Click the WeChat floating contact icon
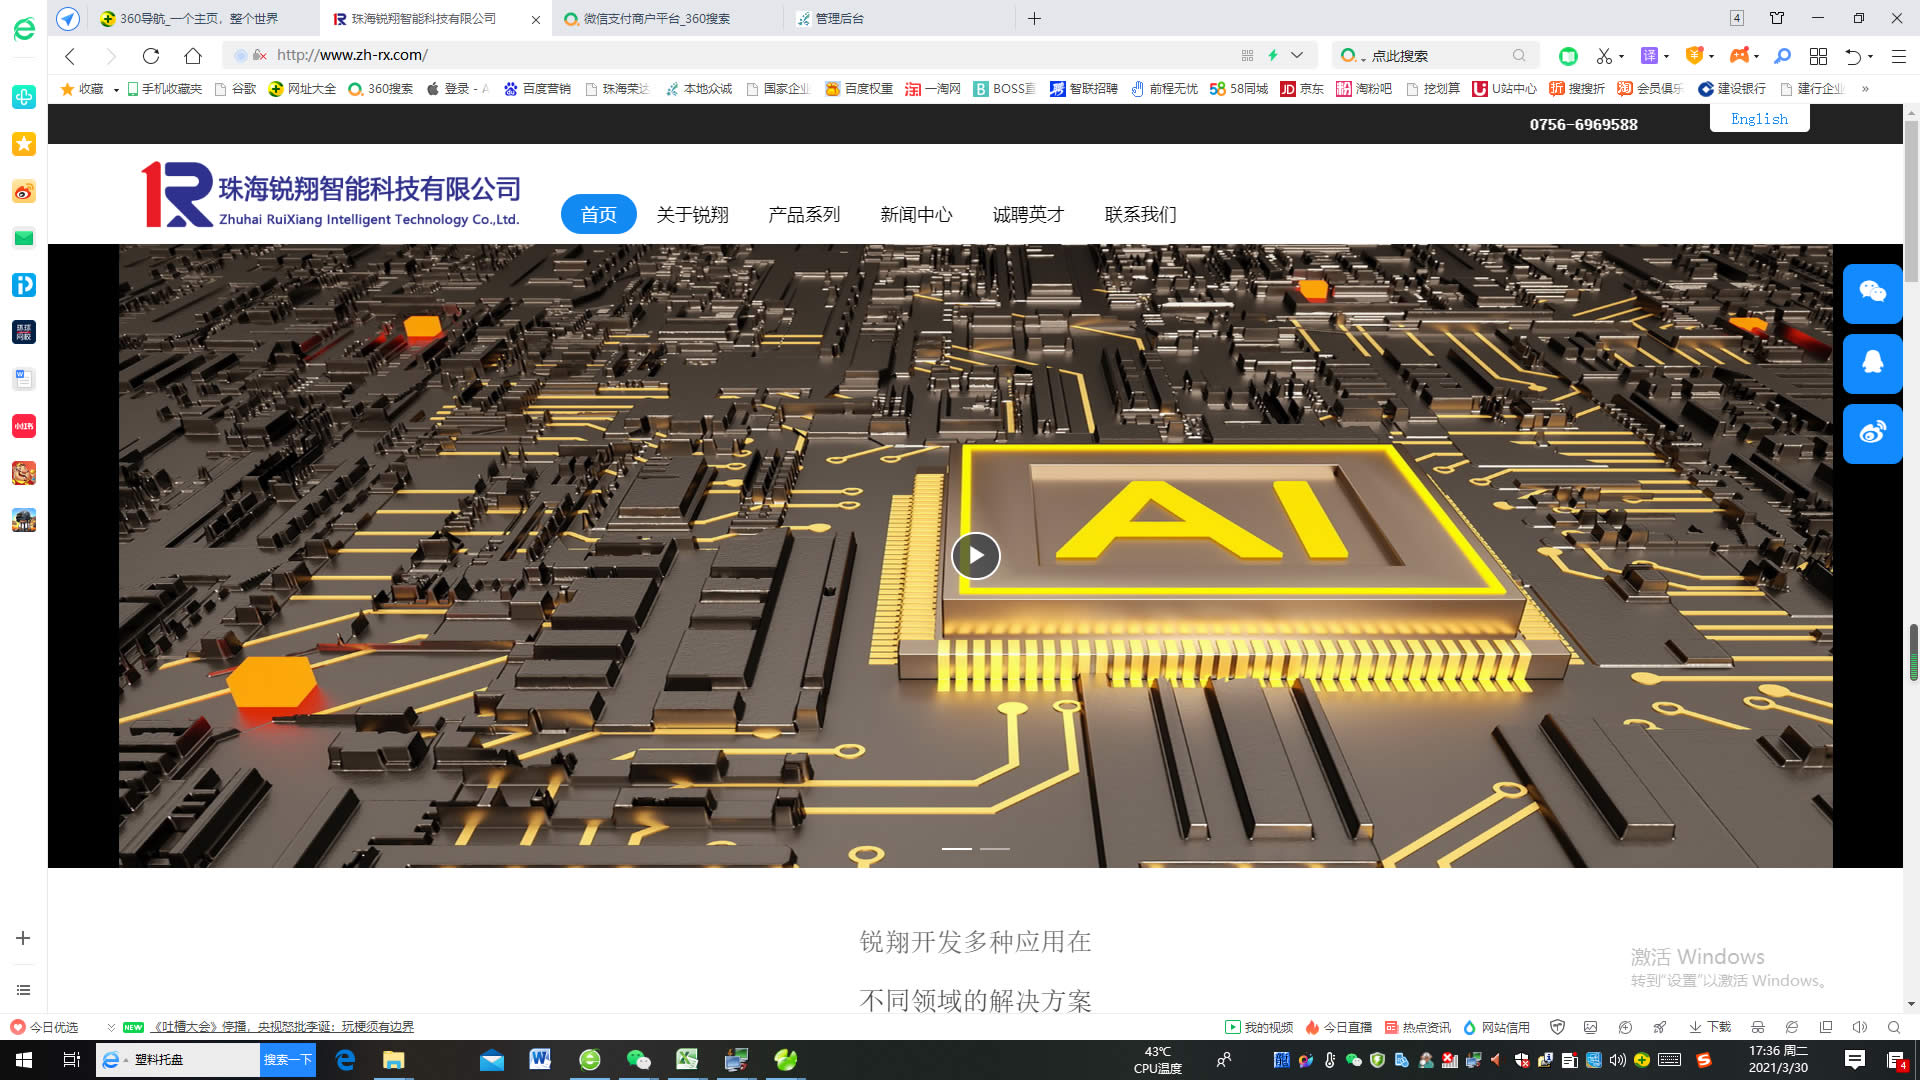The image size is (1920, 1080). 1872,292
